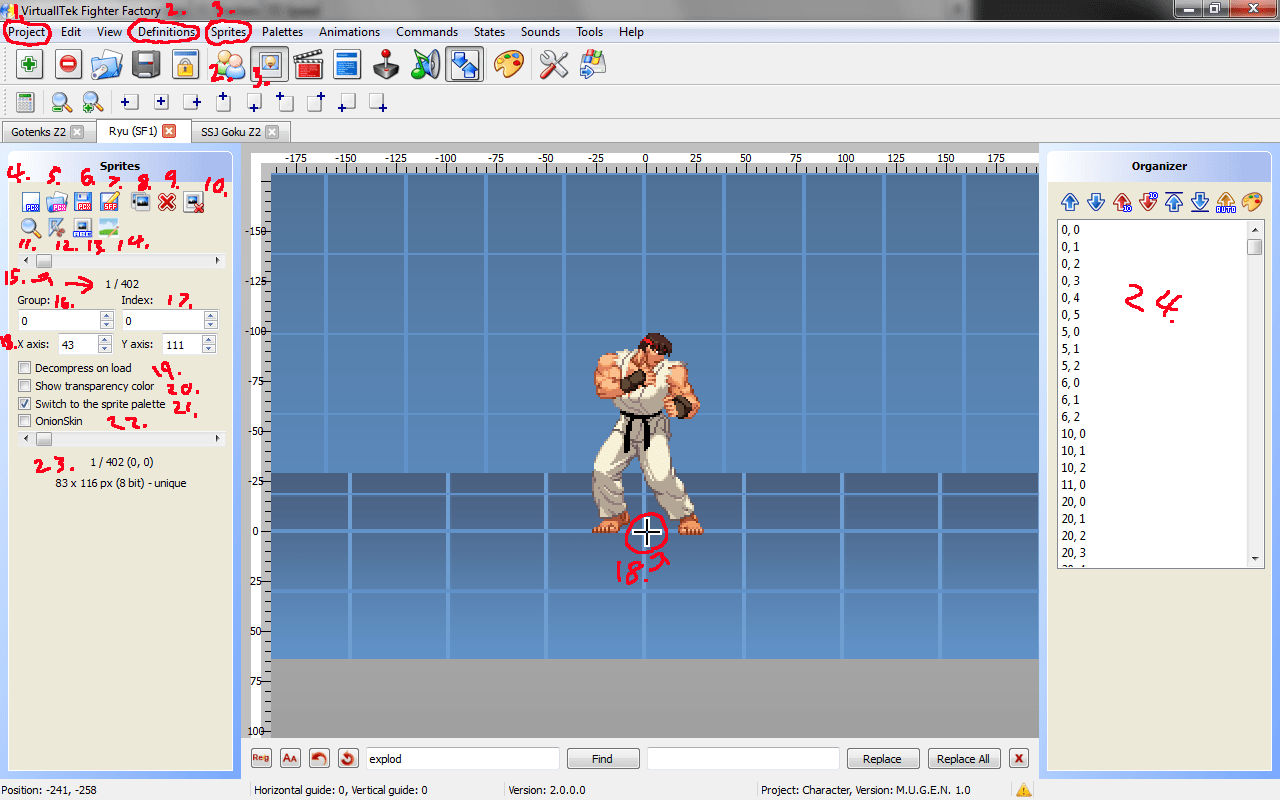Zoom out with the minus magnifier icon
The image size is (1280, 800).
pos(61,102)
